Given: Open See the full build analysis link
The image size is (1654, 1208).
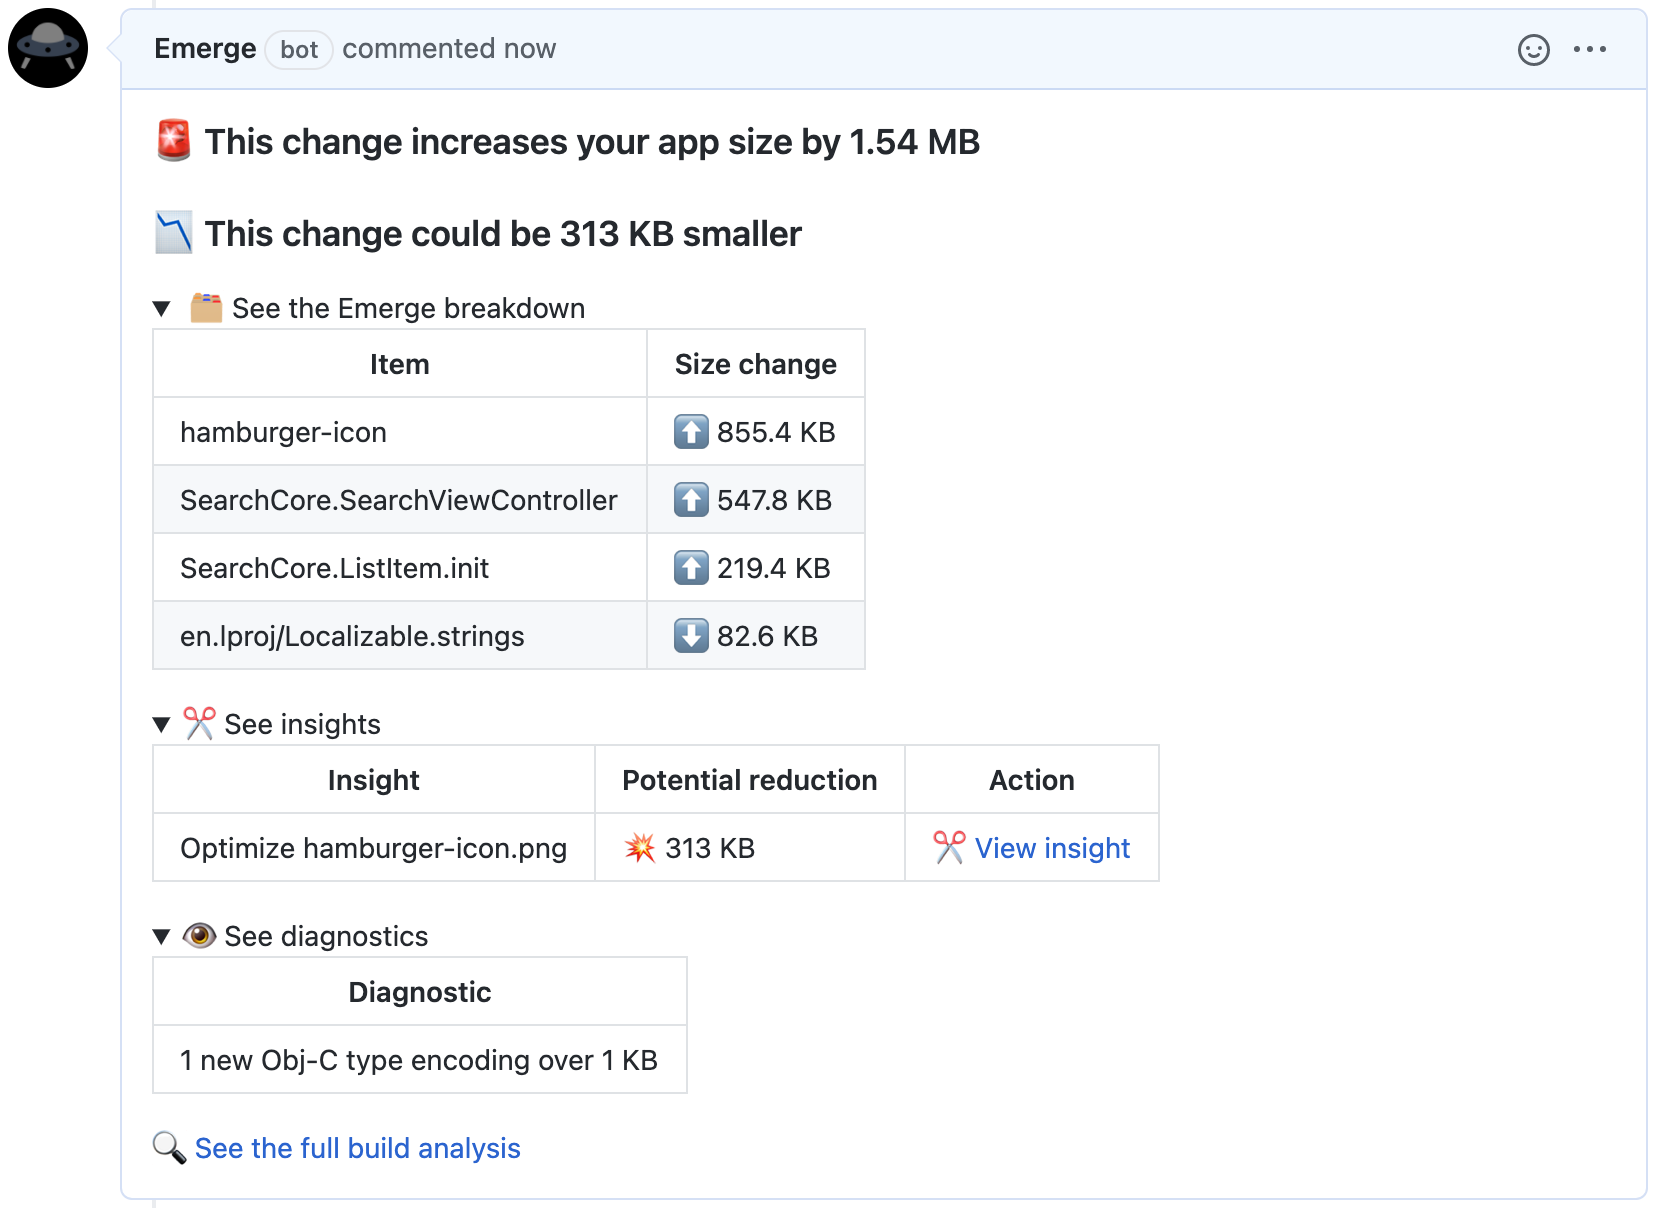Looking at the screenshot, I should coord(358,1148).
